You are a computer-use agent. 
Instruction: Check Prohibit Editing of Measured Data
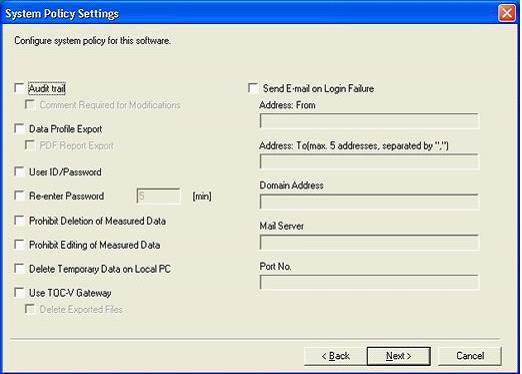20,245
